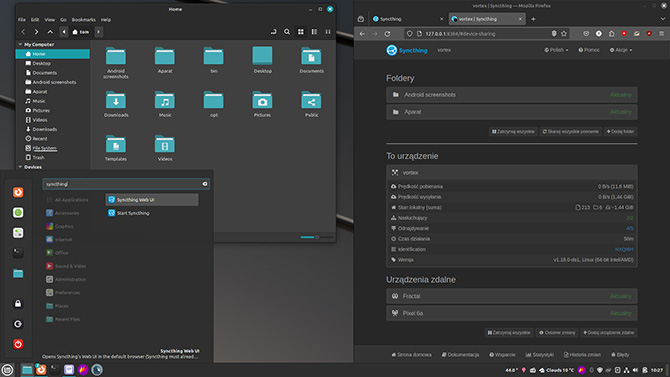The image size is (670, 377).
Task: Click the Dodaj folder button
Action: pyautogui.click(x=620, y=132)
